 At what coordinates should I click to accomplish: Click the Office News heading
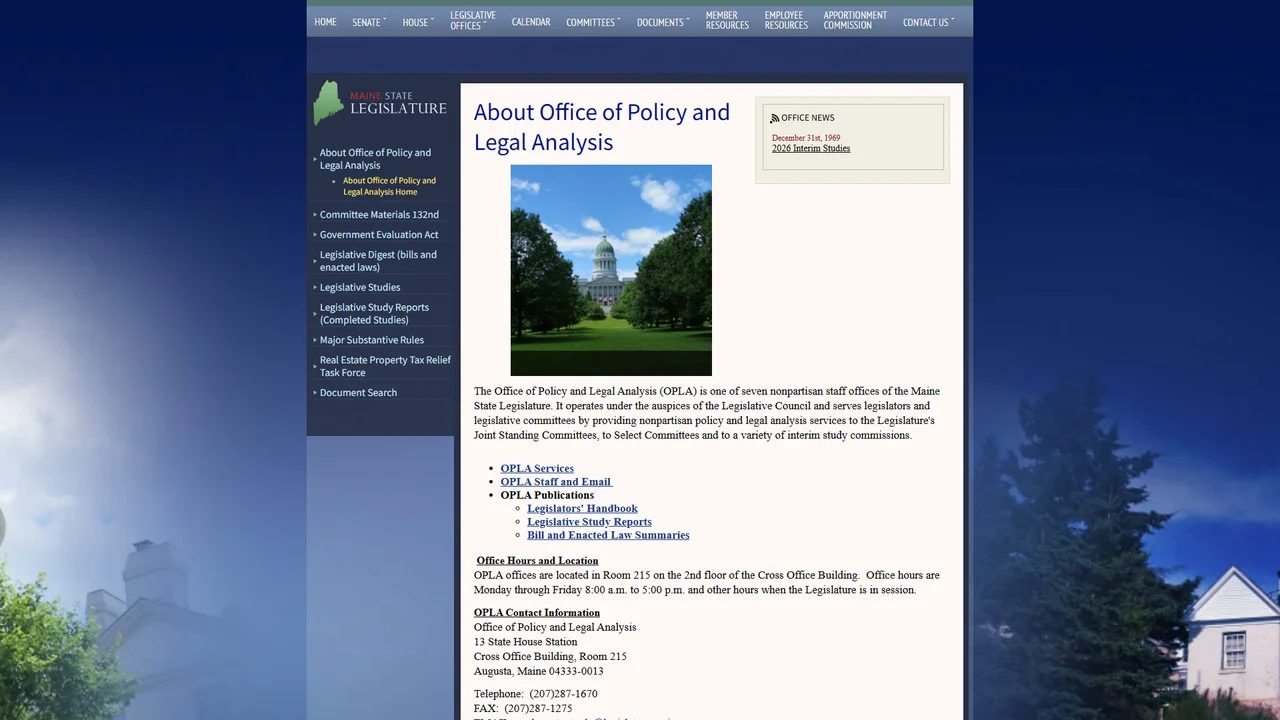[807, 118]
